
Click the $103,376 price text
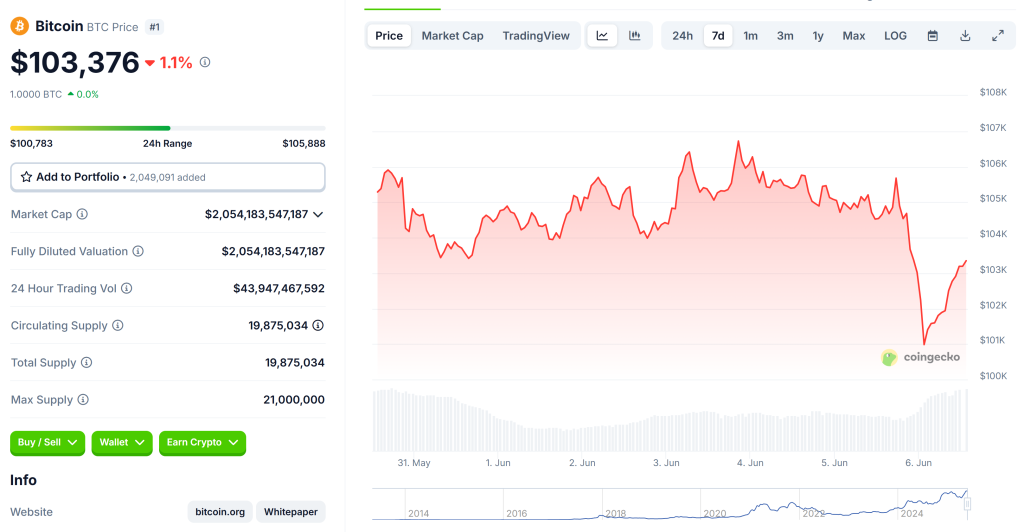coord(75,63)
